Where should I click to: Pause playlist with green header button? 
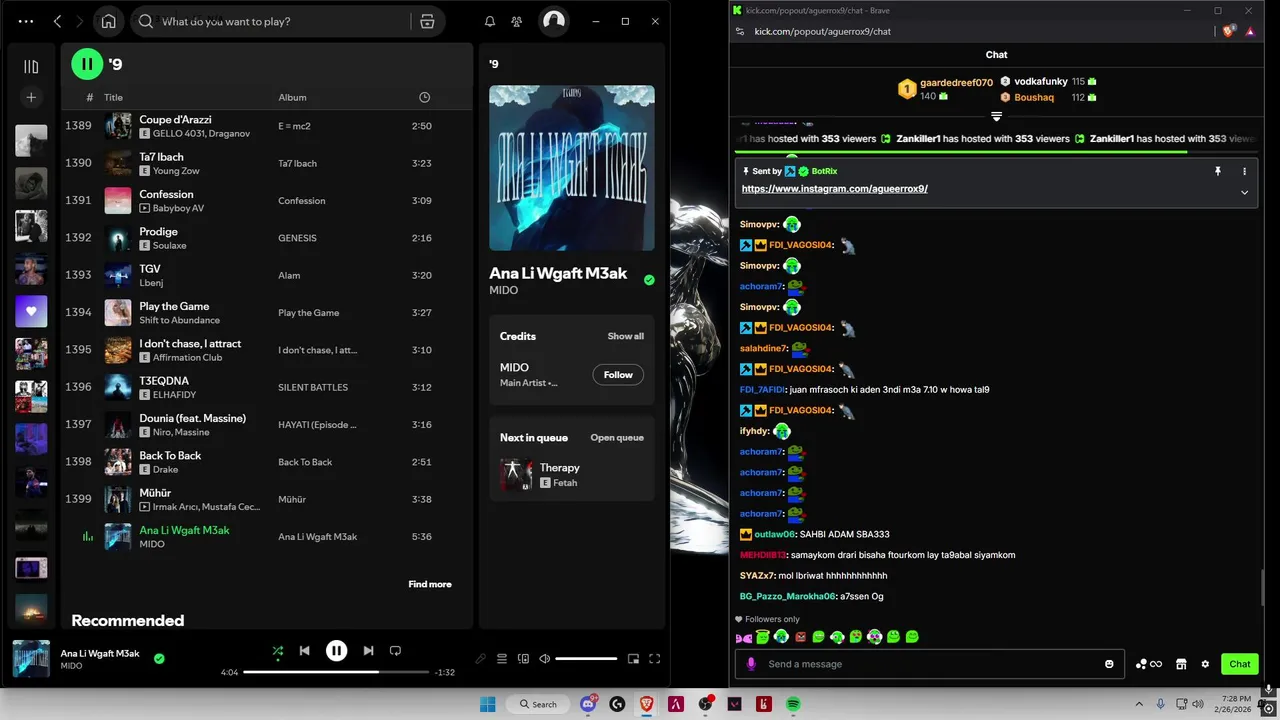pyautogui.click(x=87, y=64)
